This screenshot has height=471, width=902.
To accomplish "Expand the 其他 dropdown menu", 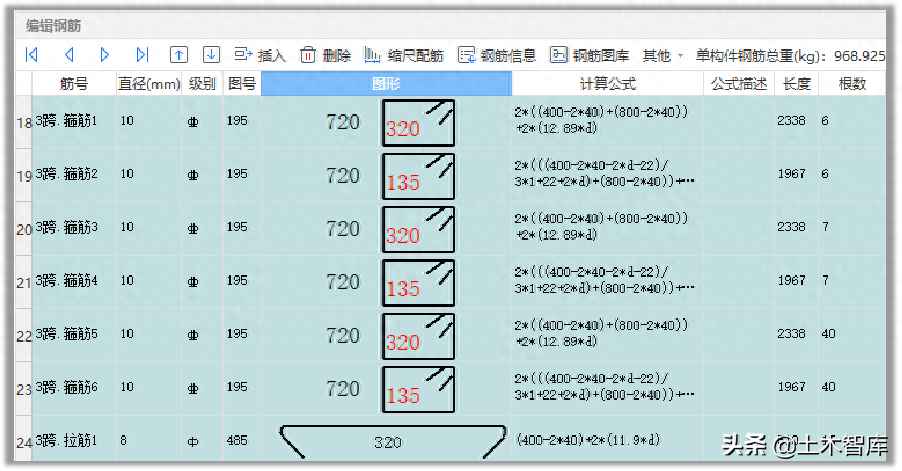I will click(x=662, y=55).
